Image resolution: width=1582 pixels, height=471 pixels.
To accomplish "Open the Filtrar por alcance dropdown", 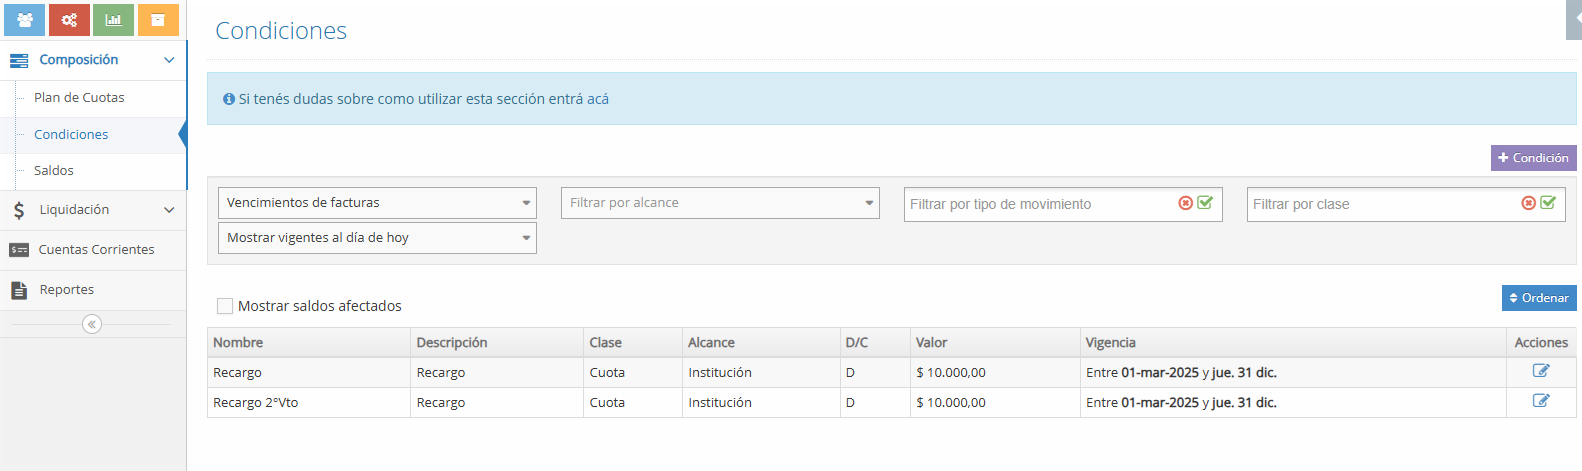I will [720, 203].
